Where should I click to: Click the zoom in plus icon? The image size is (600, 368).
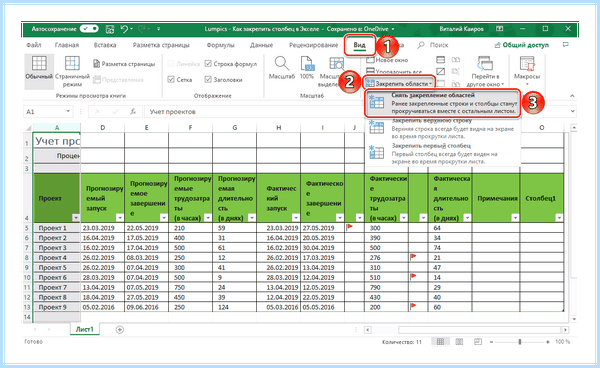pos(548,342)
